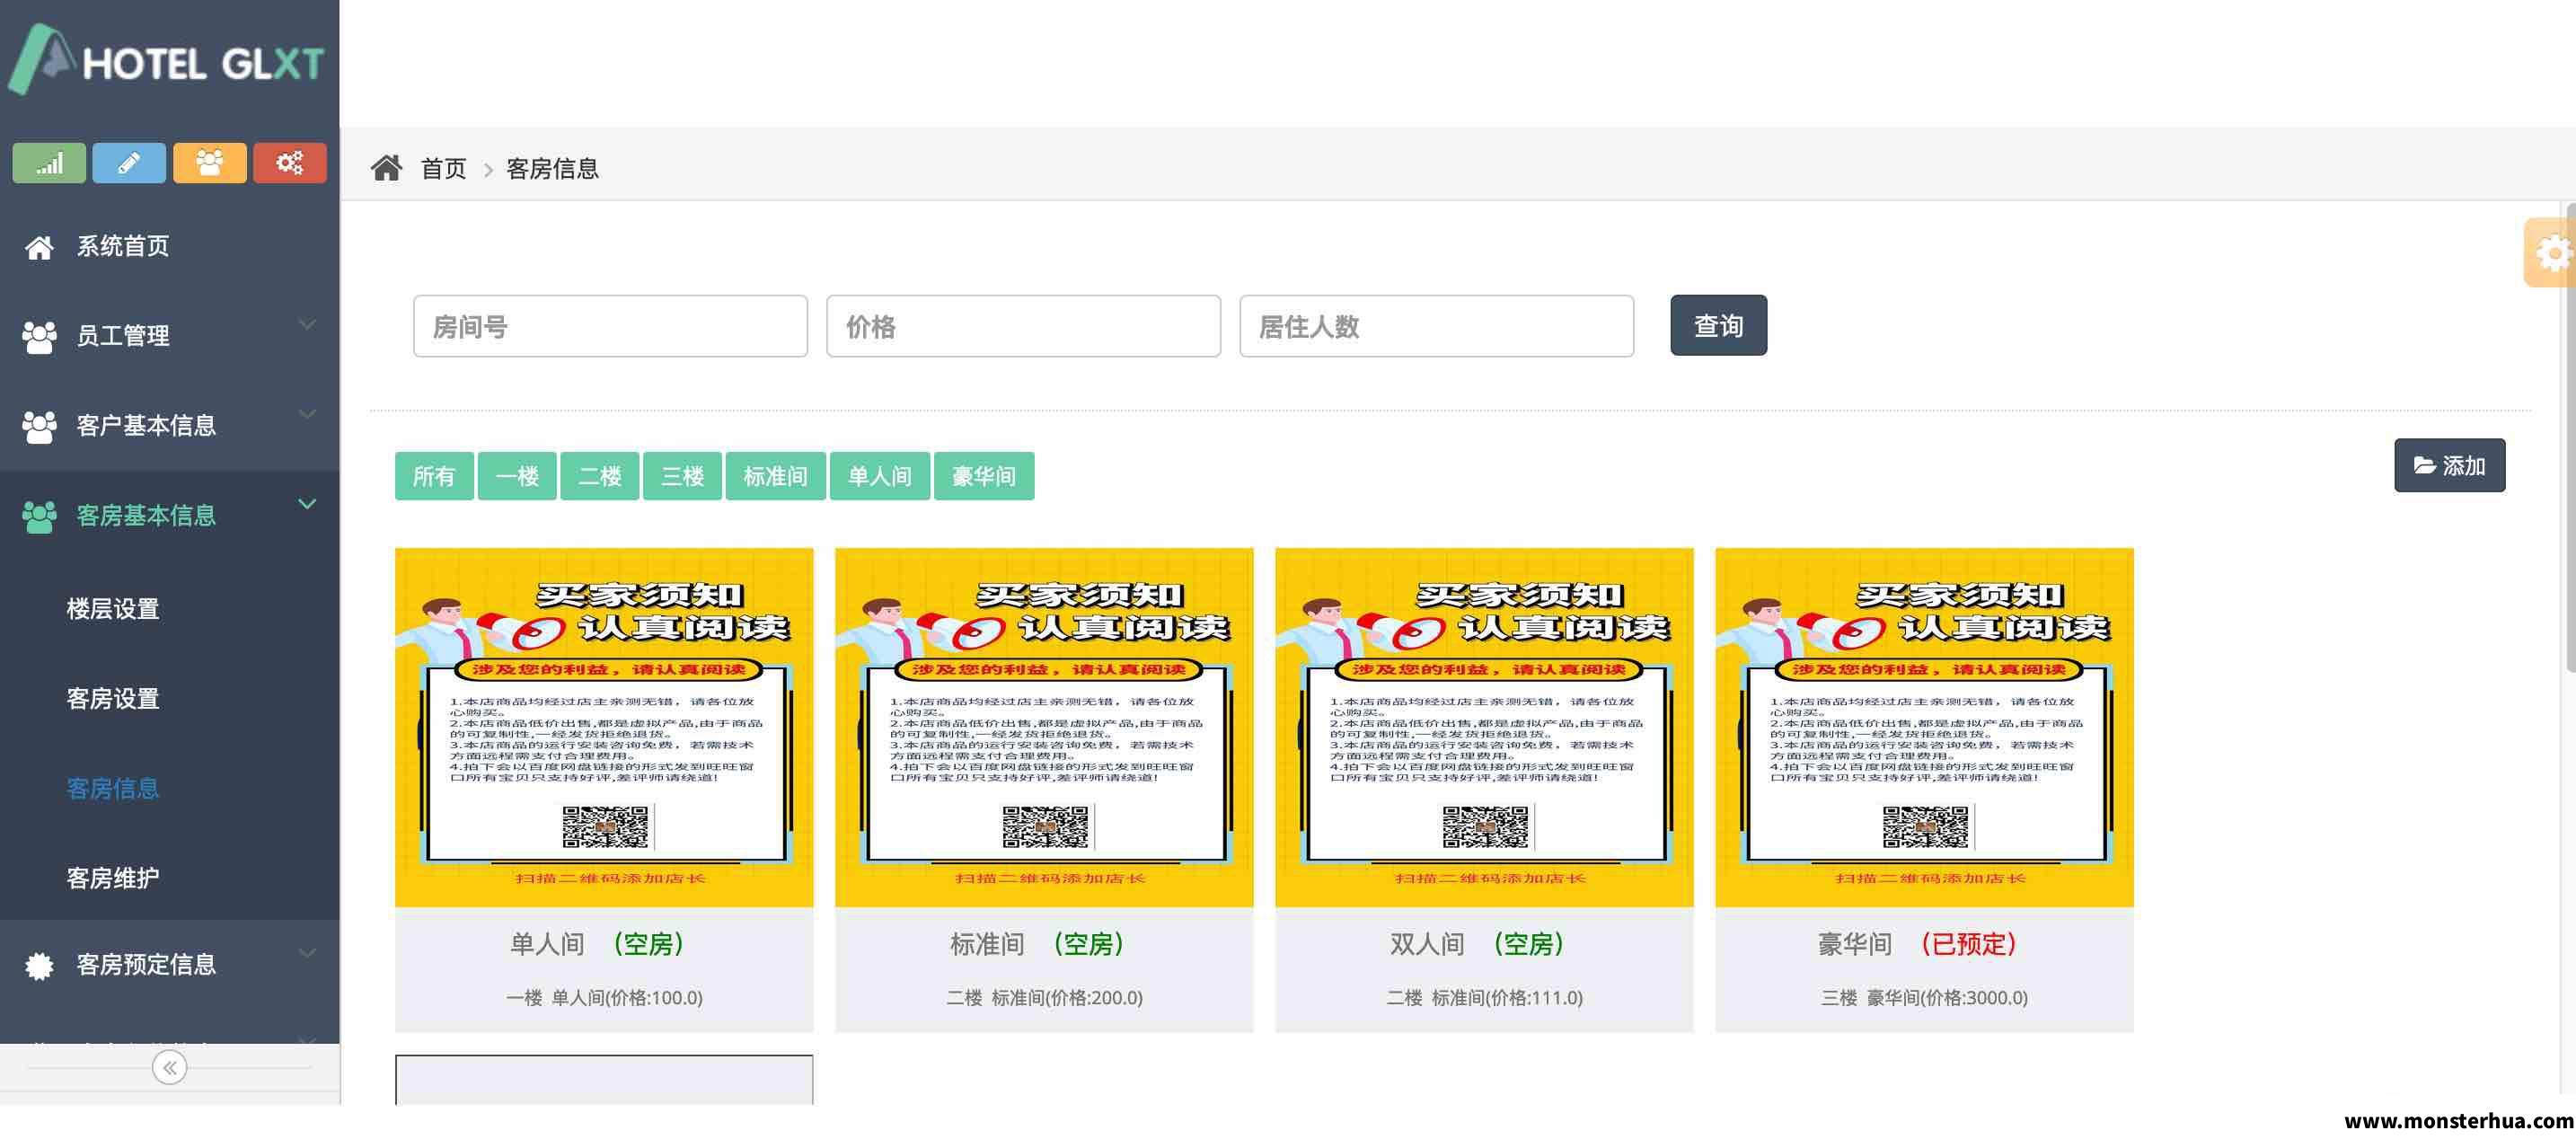2576x1148 pixels.
Task: Click the red gears settings shortcut button
Action: pyautogui.click(x=290, y=163)
